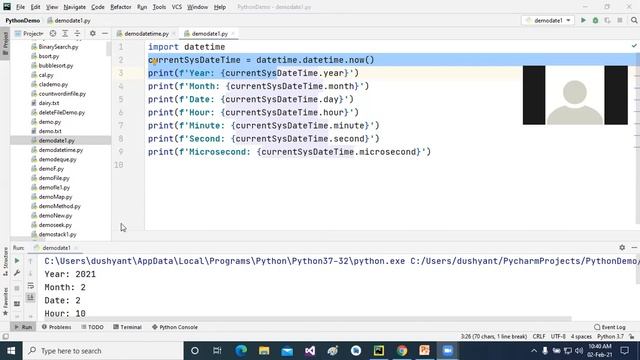Open the File menu
This screenshot has height=360, width=640.
(x=20, y=7)
